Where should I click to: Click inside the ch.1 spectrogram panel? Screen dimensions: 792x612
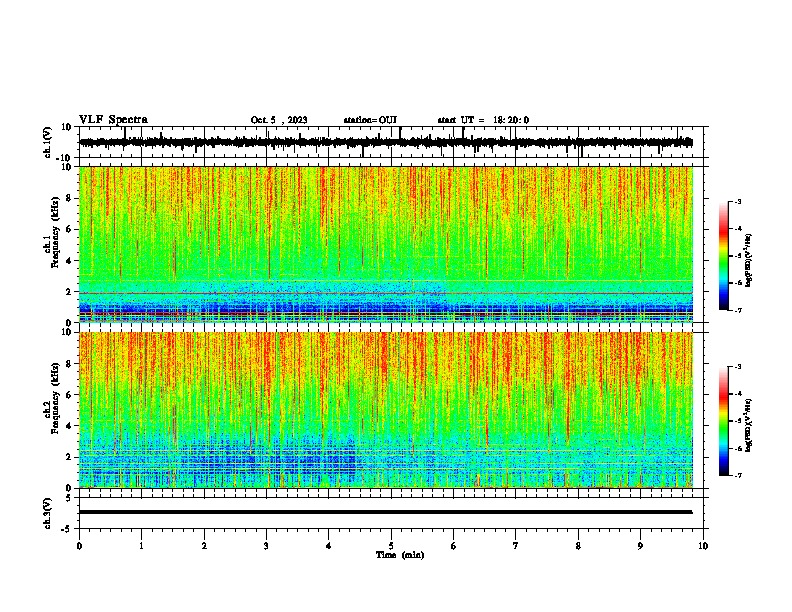coord(386,244)
